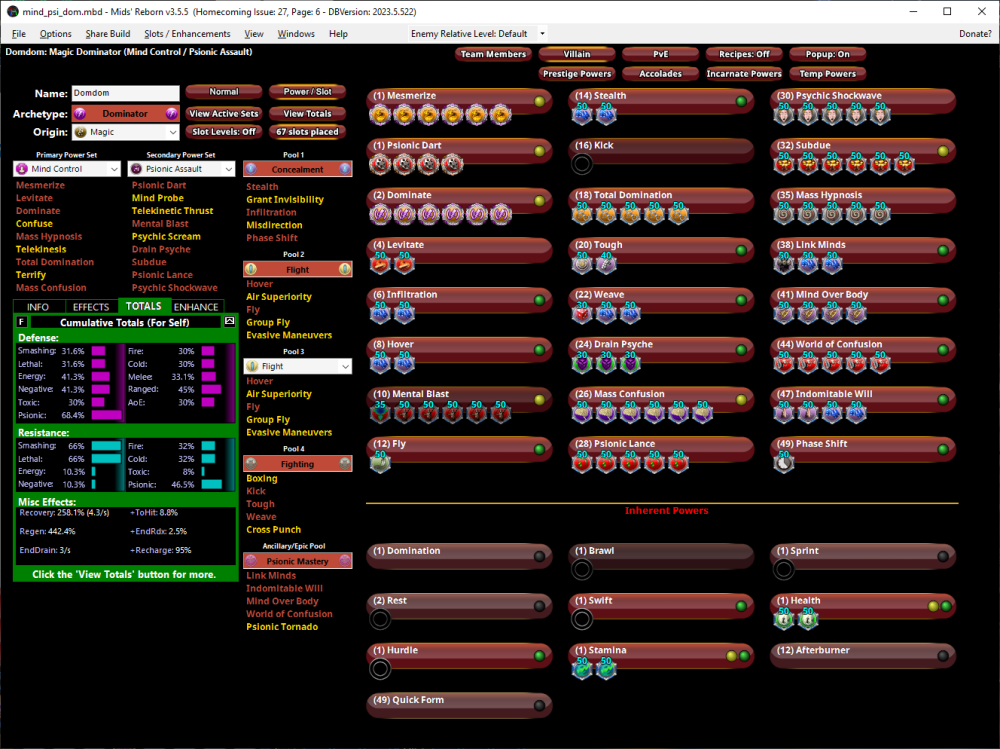Click the first slot icon under Drain Psyche
The height and width of the screenshot is (749, 1000).
582,363
